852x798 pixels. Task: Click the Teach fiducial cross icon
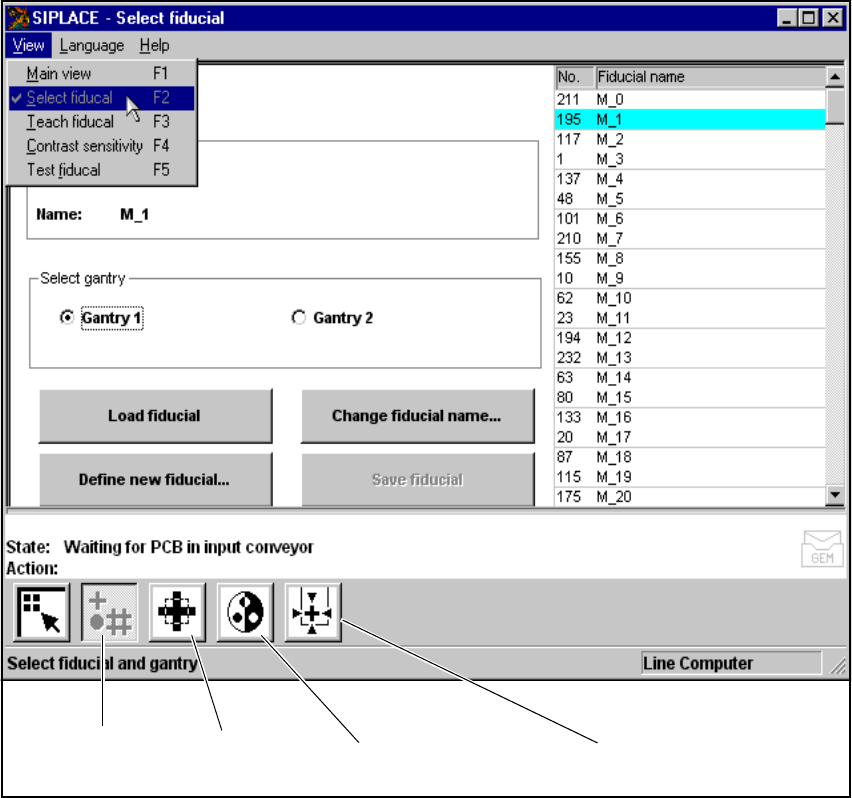tap(177, 613)
